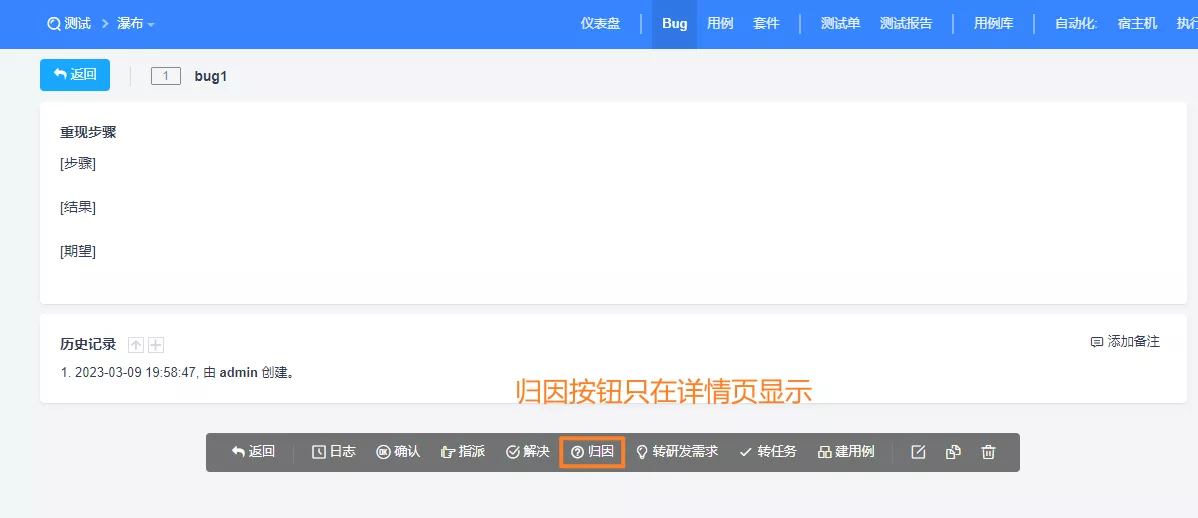Viewport: 1198px width, 518px height.
Task: Open the 测试报告 tab
Action: tap(906, 24)
